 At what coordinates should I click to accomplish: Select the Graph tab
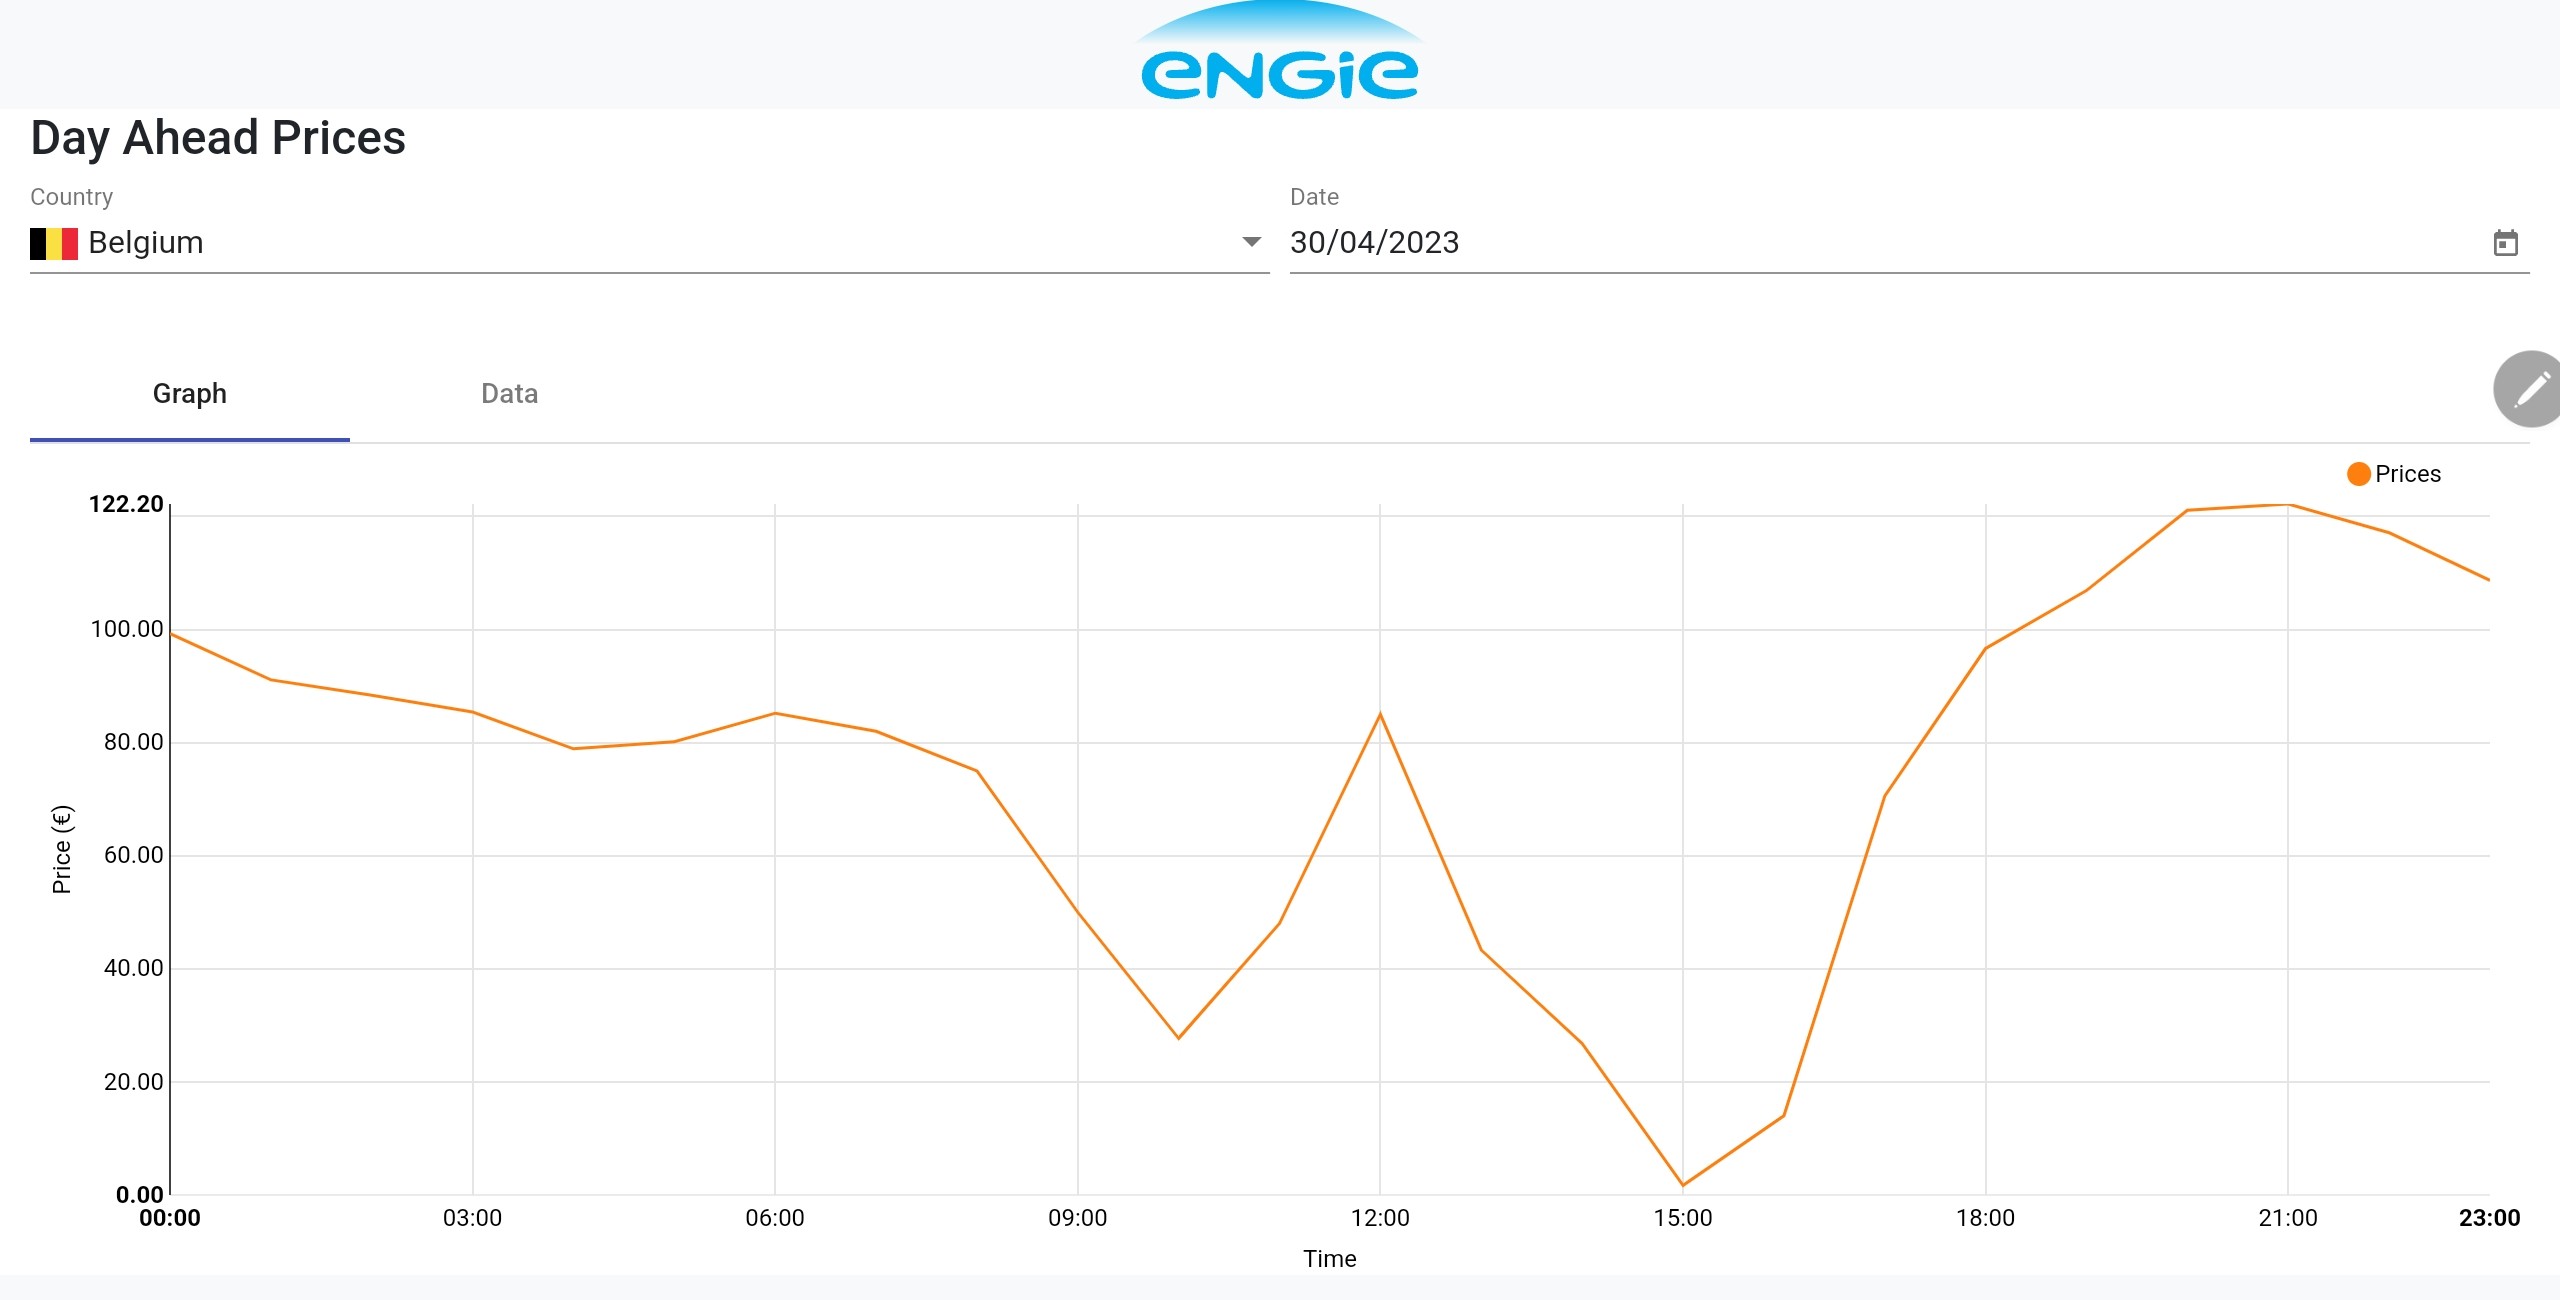pyautogui.click(x=190, y=394)
